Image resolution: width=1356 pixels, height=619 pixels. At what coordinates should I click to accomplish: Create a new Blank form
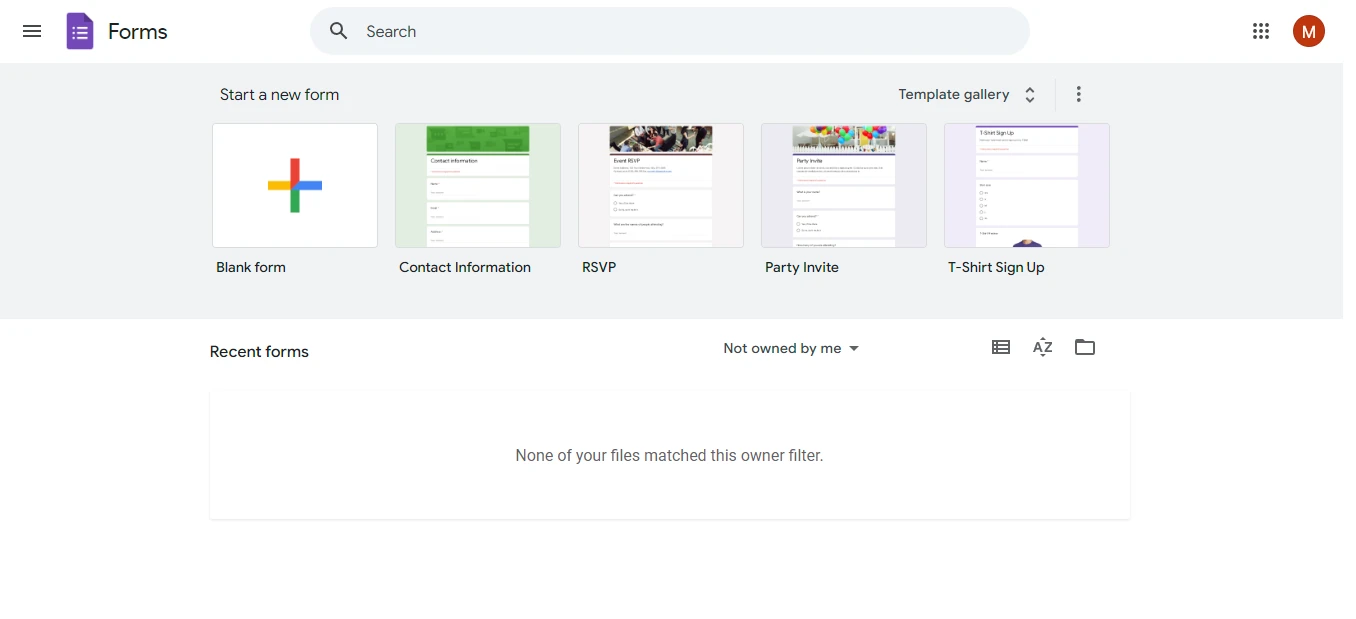pos(294,185)
